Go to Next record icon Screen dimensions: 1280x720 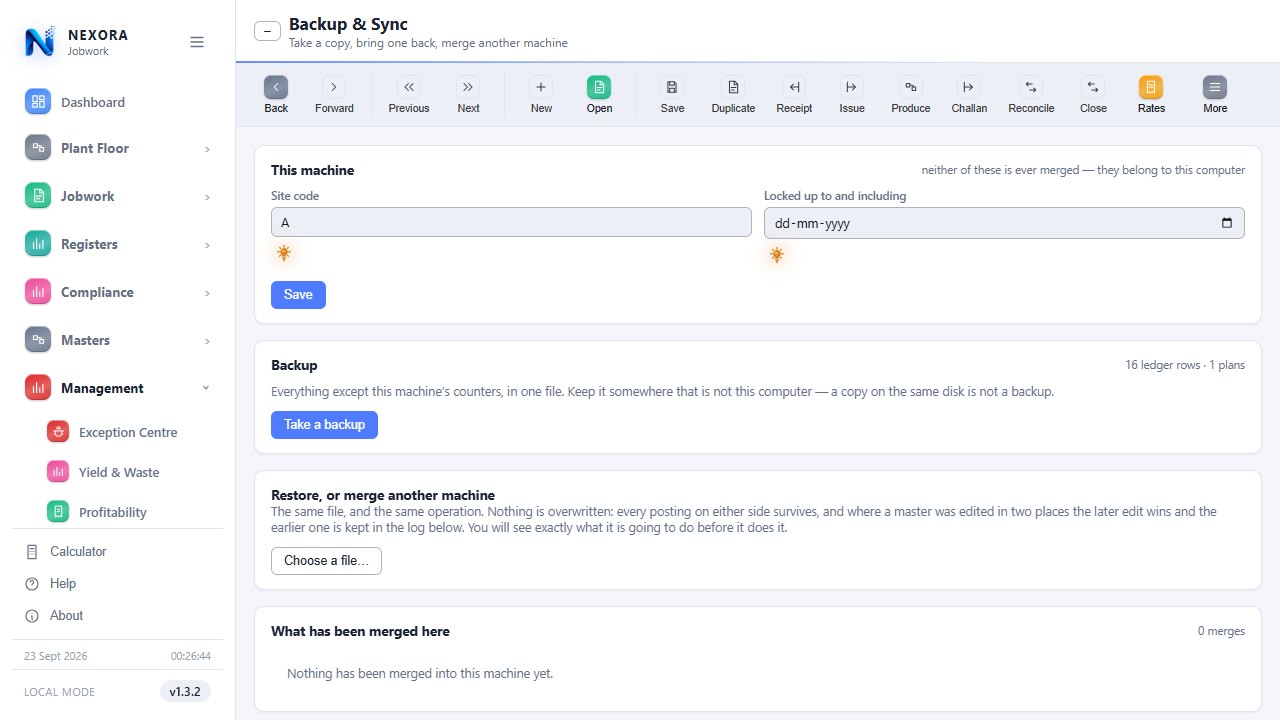(468, 87)
